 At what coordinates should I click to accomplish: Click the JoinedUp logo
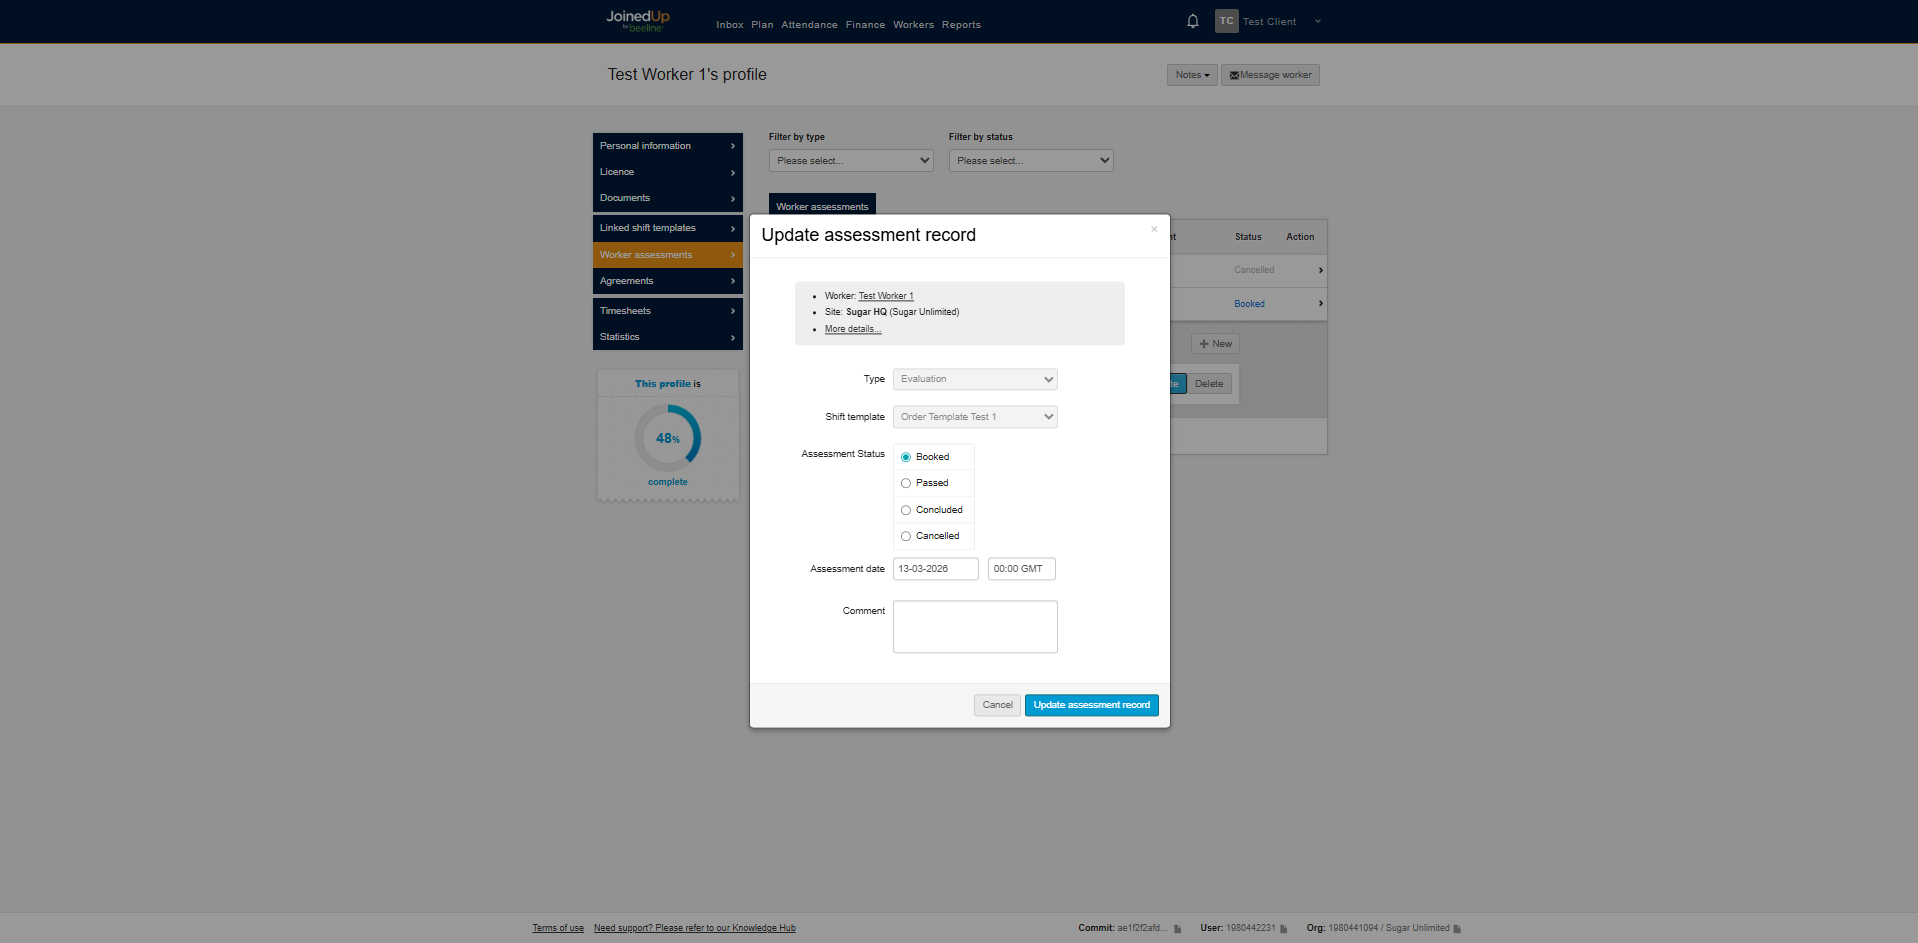click(637, 20)
